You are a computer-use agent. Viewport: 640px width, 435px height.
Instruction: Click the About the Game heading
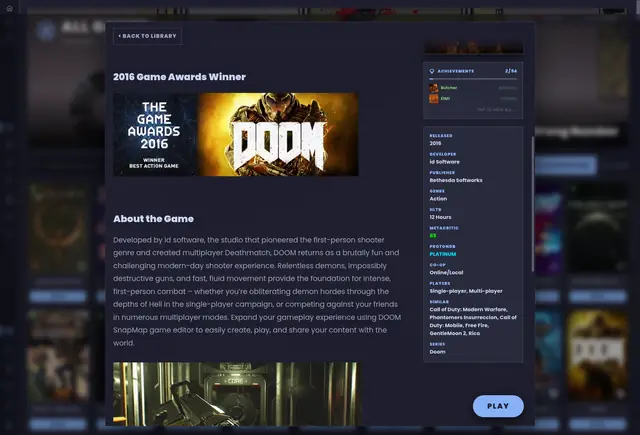pos(153,219)
